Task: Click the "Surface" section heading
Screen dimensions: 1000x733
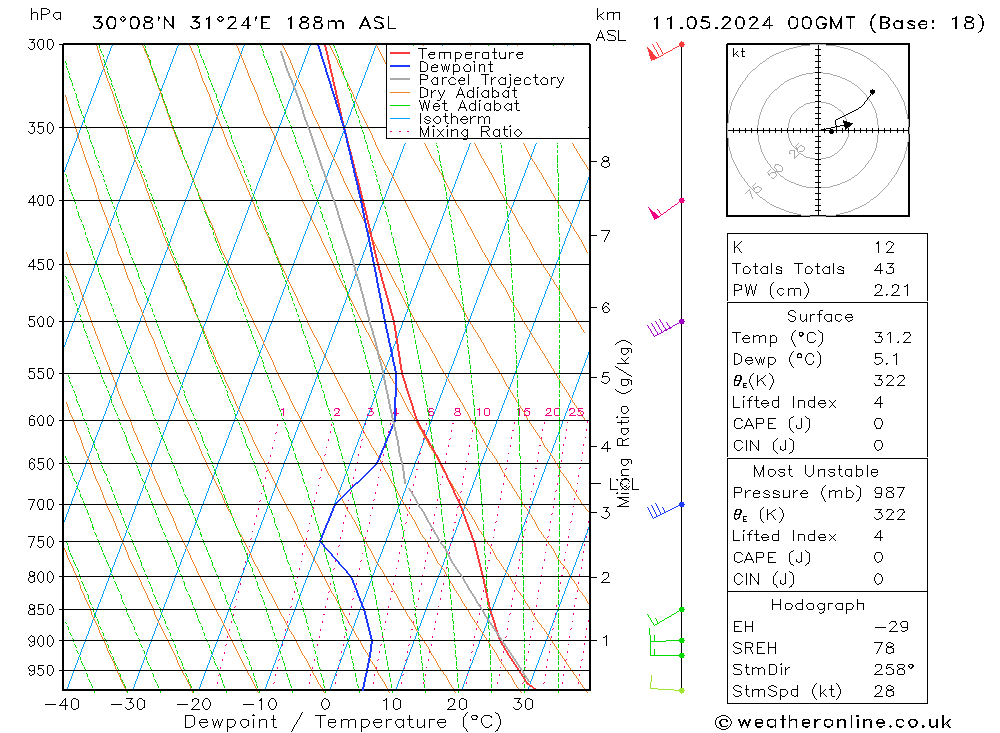Action: [x=820, y=316]
